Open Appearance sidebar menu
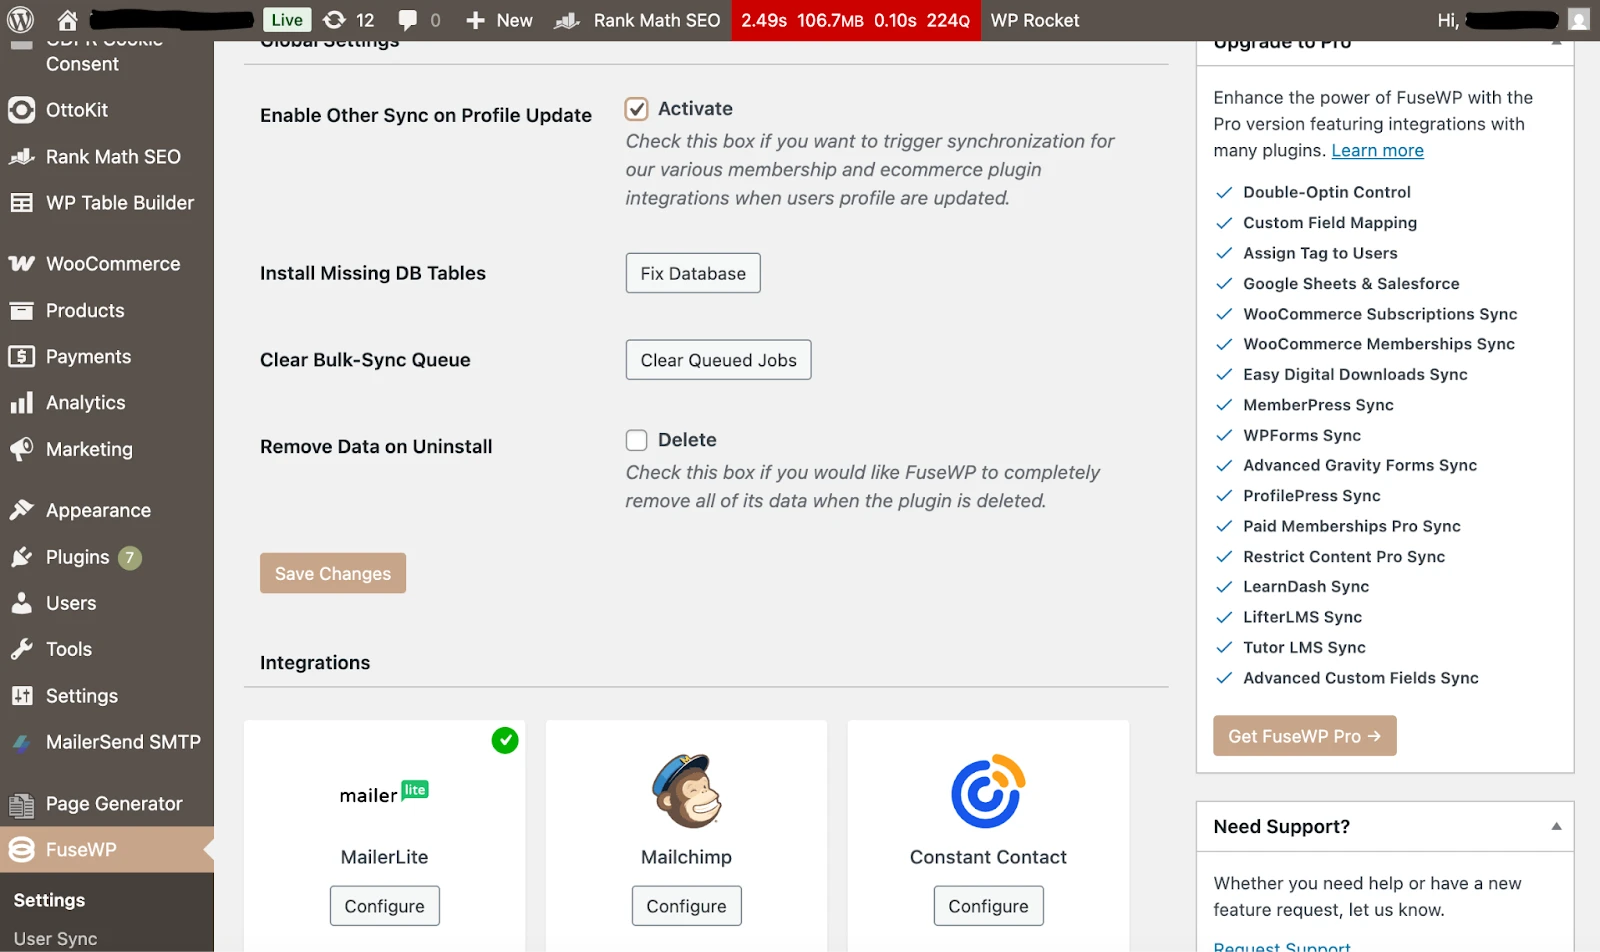This screenshot has height=952, width=1600. (x=107, y=510)
